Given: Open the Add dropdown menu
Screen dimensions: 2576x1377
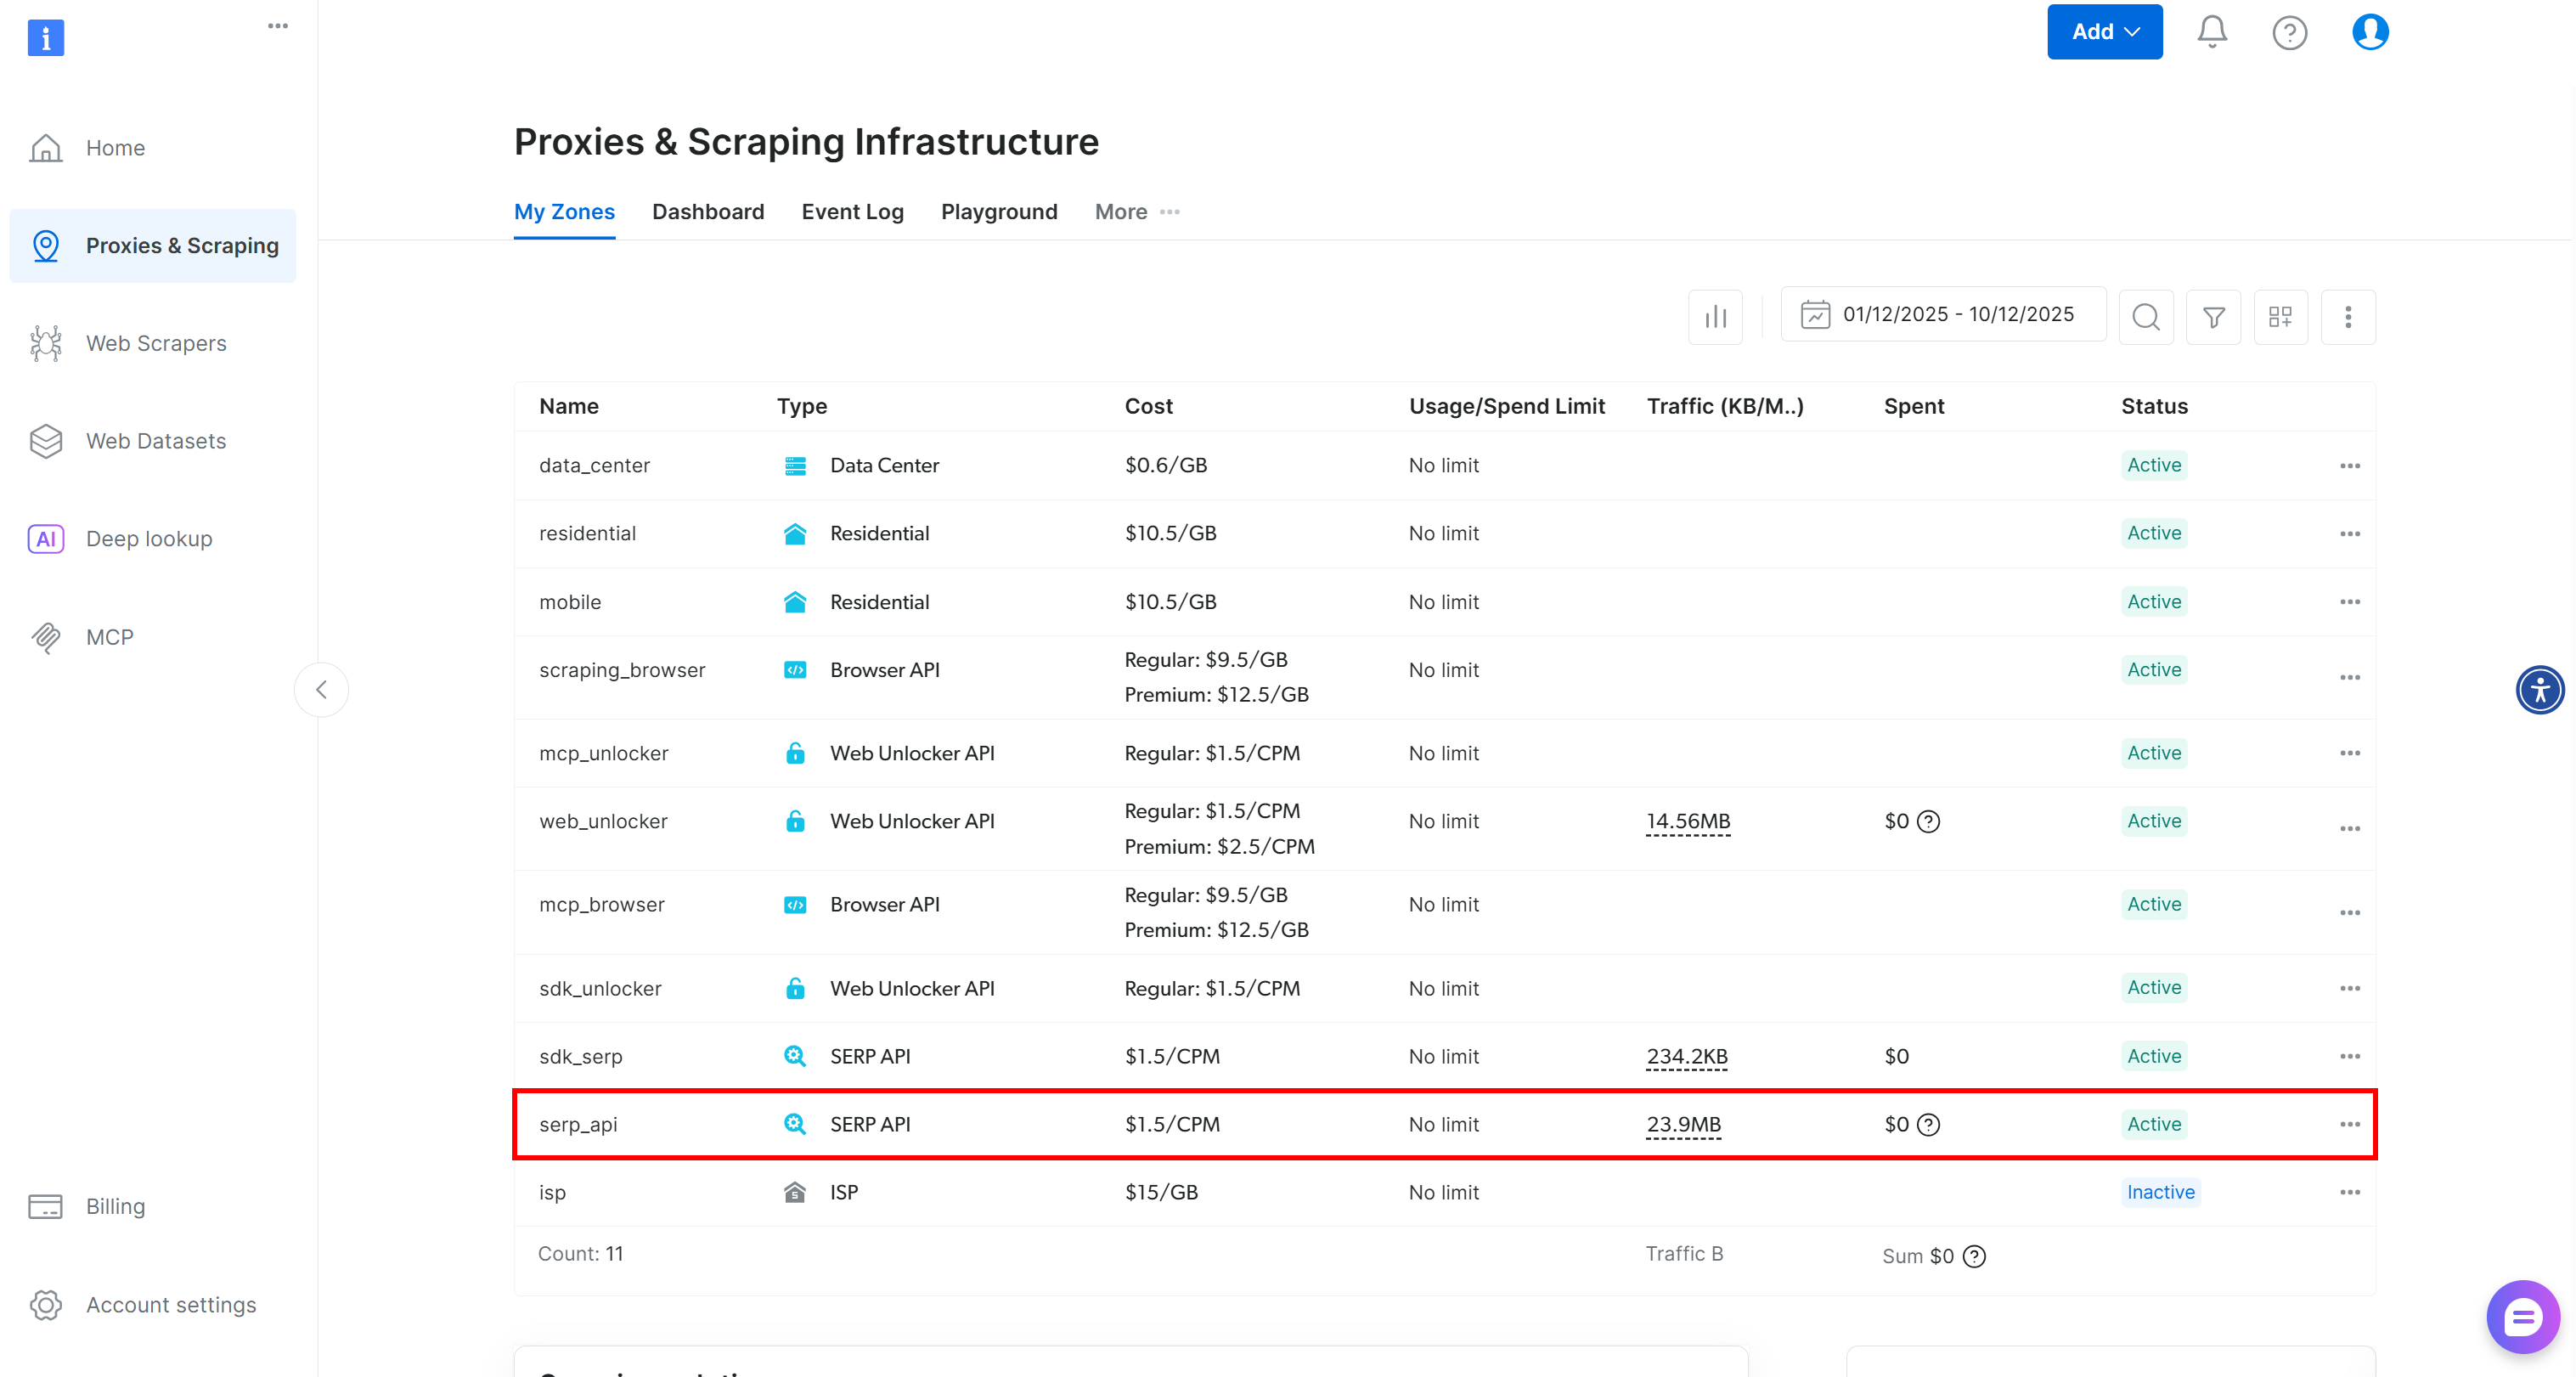Looking at the screenshot, I should [x=2104, y=31].
